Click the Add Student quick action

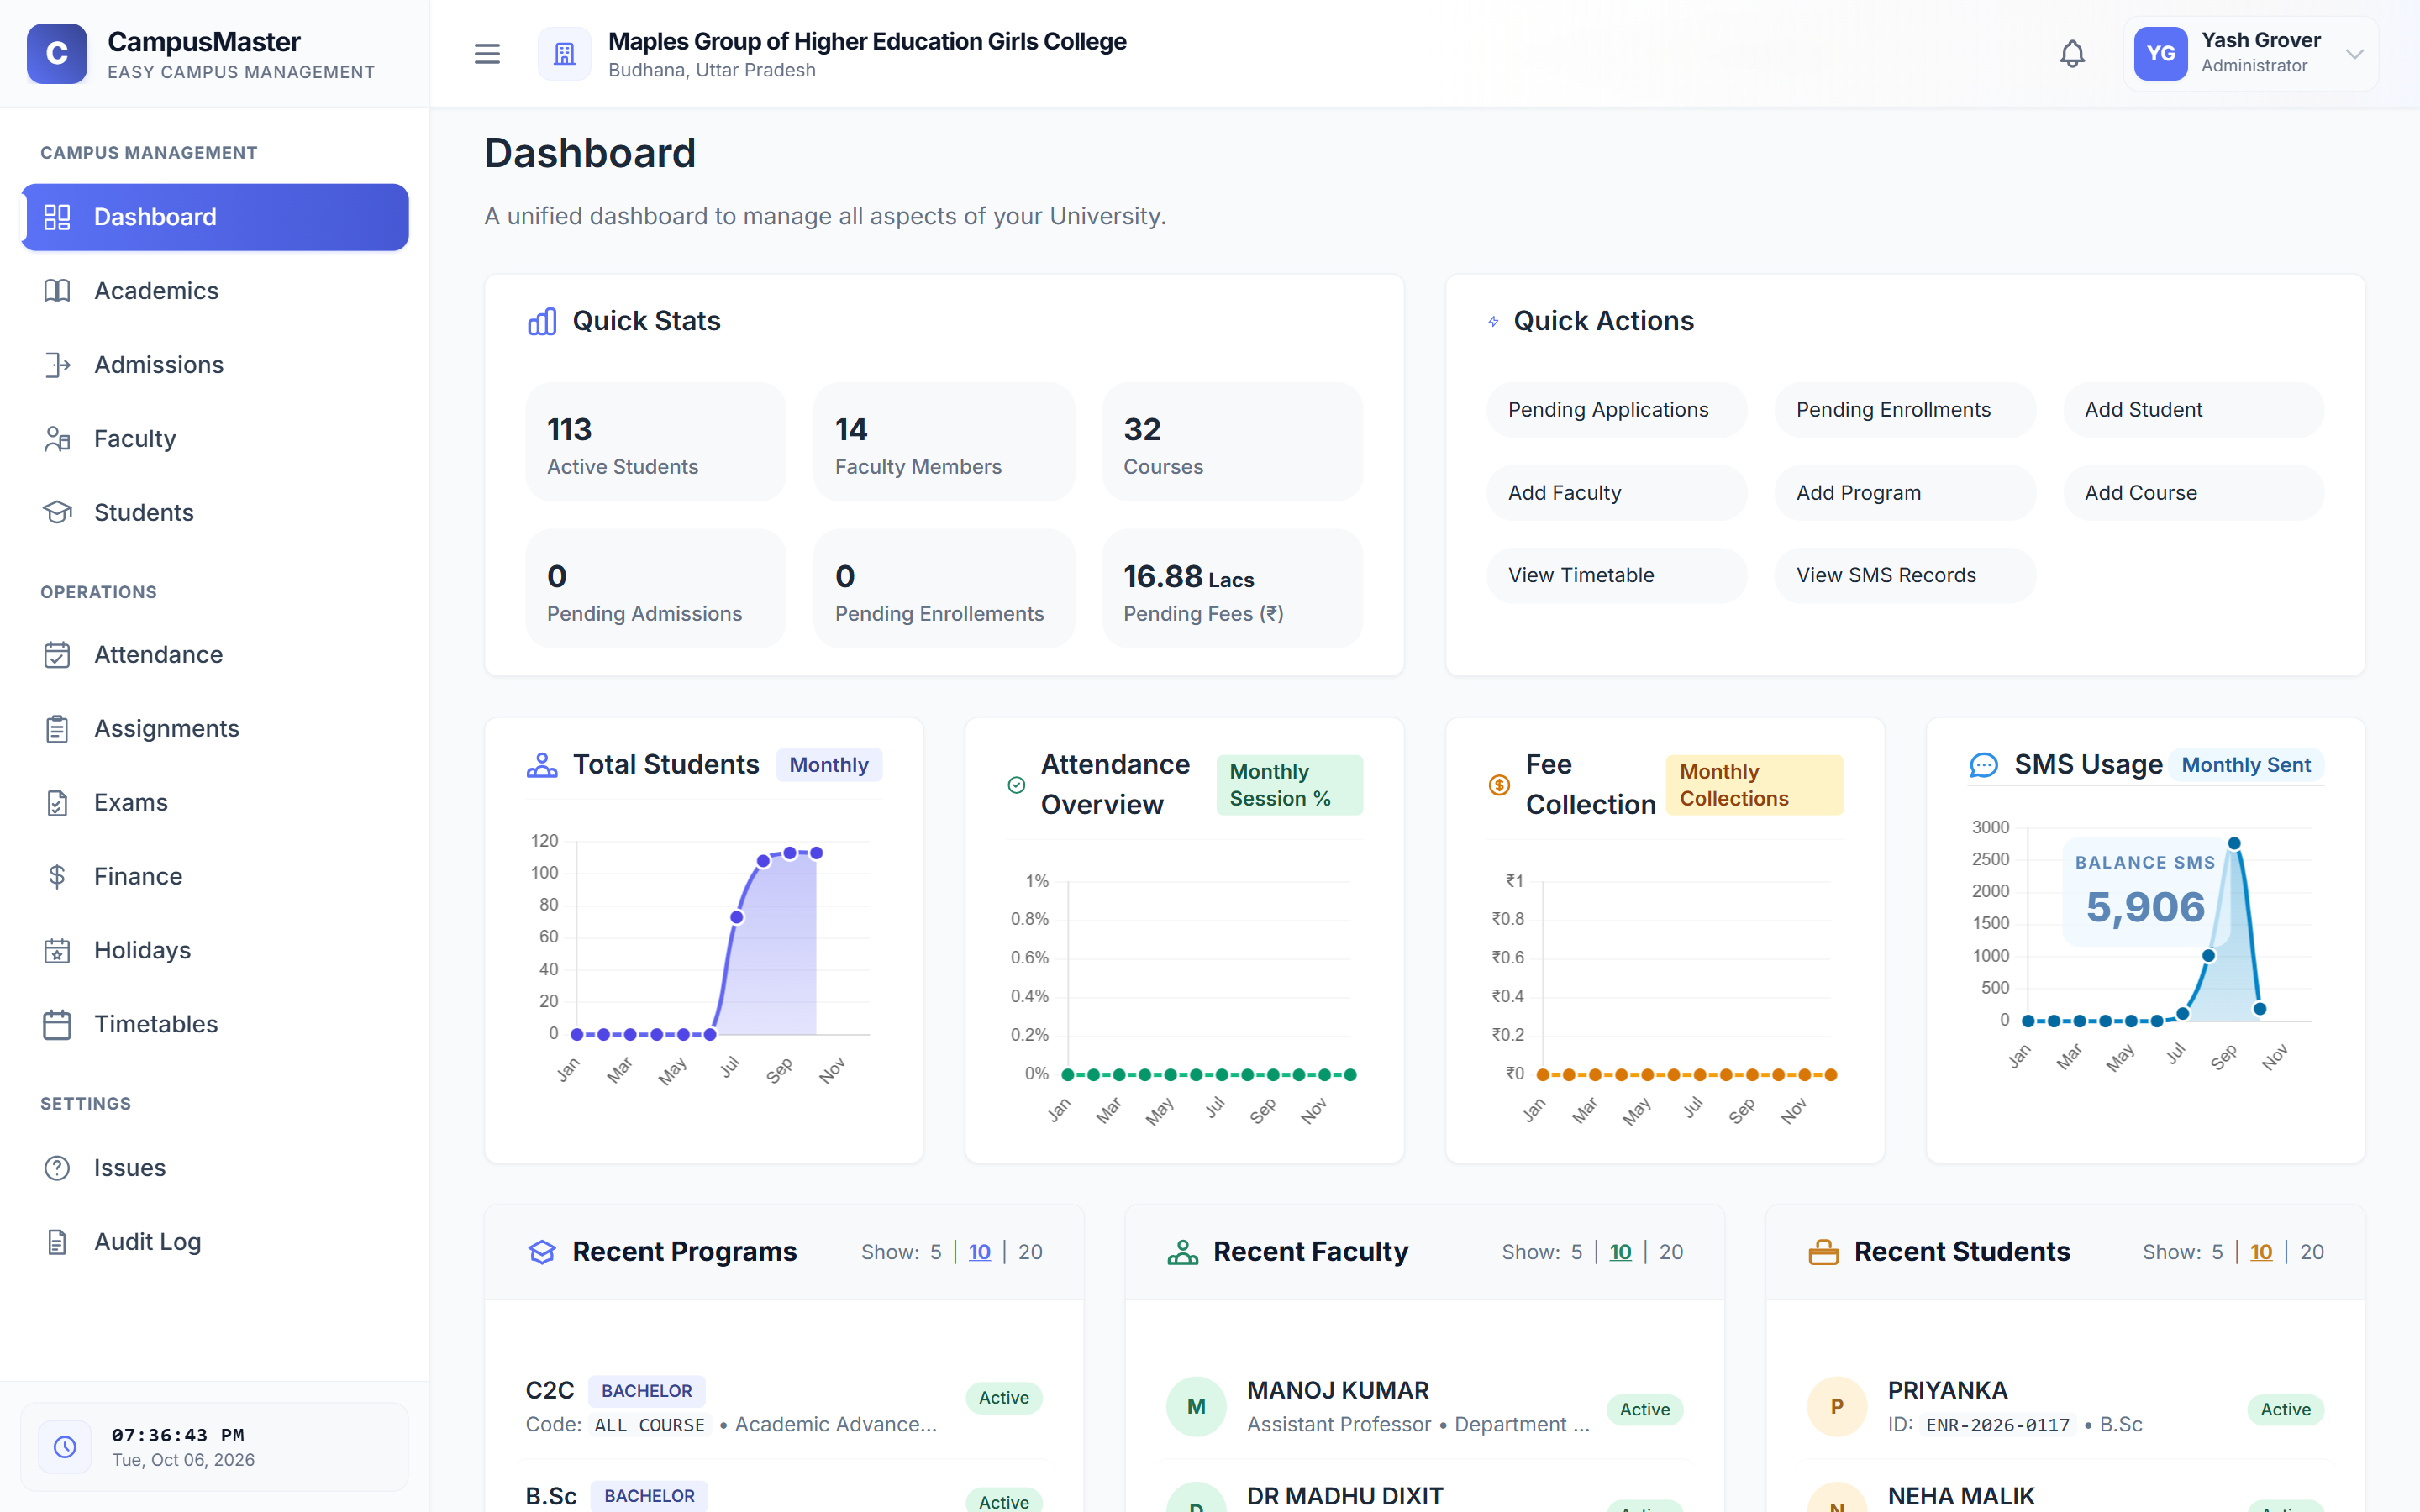pos(2193,410)
